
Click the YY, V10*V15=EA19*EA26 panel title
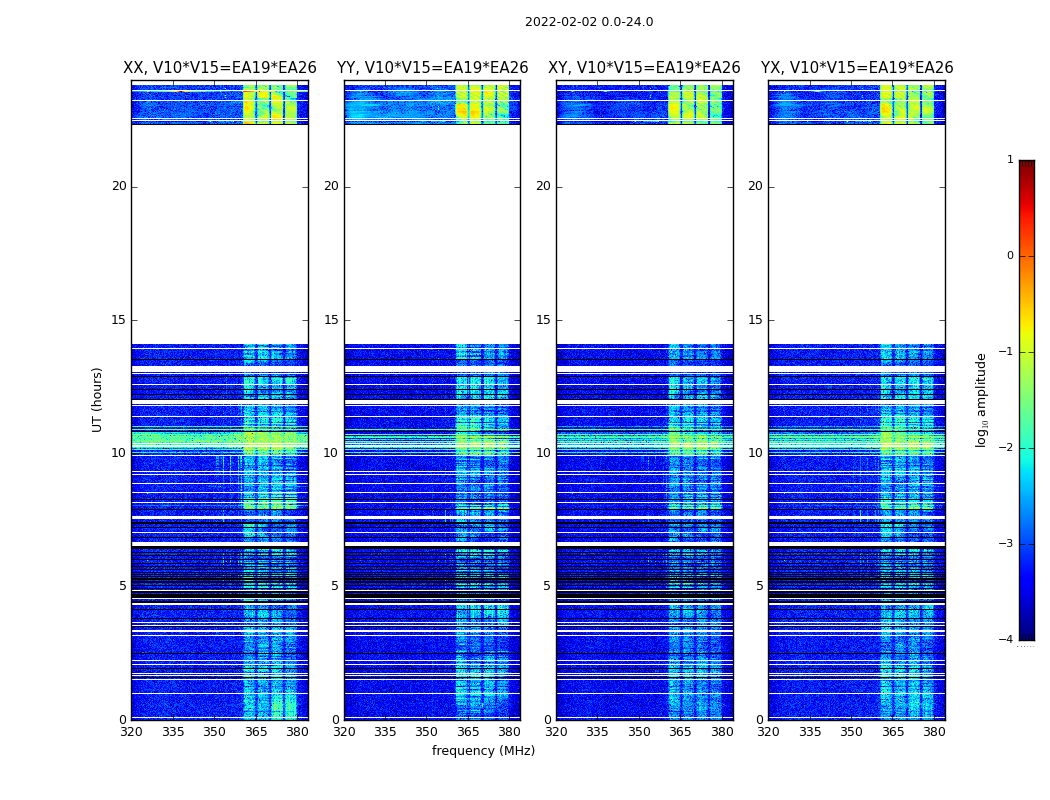coord(432,68)
